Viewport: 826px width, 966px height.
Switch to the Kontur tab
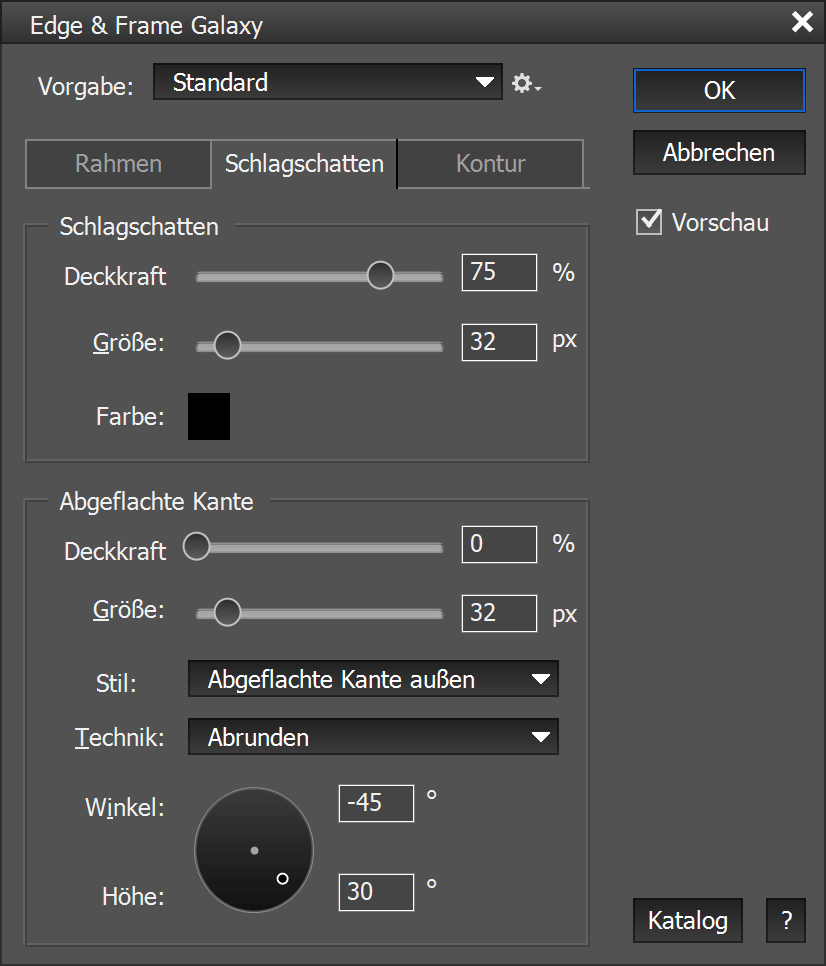click(x=490, y=164)
